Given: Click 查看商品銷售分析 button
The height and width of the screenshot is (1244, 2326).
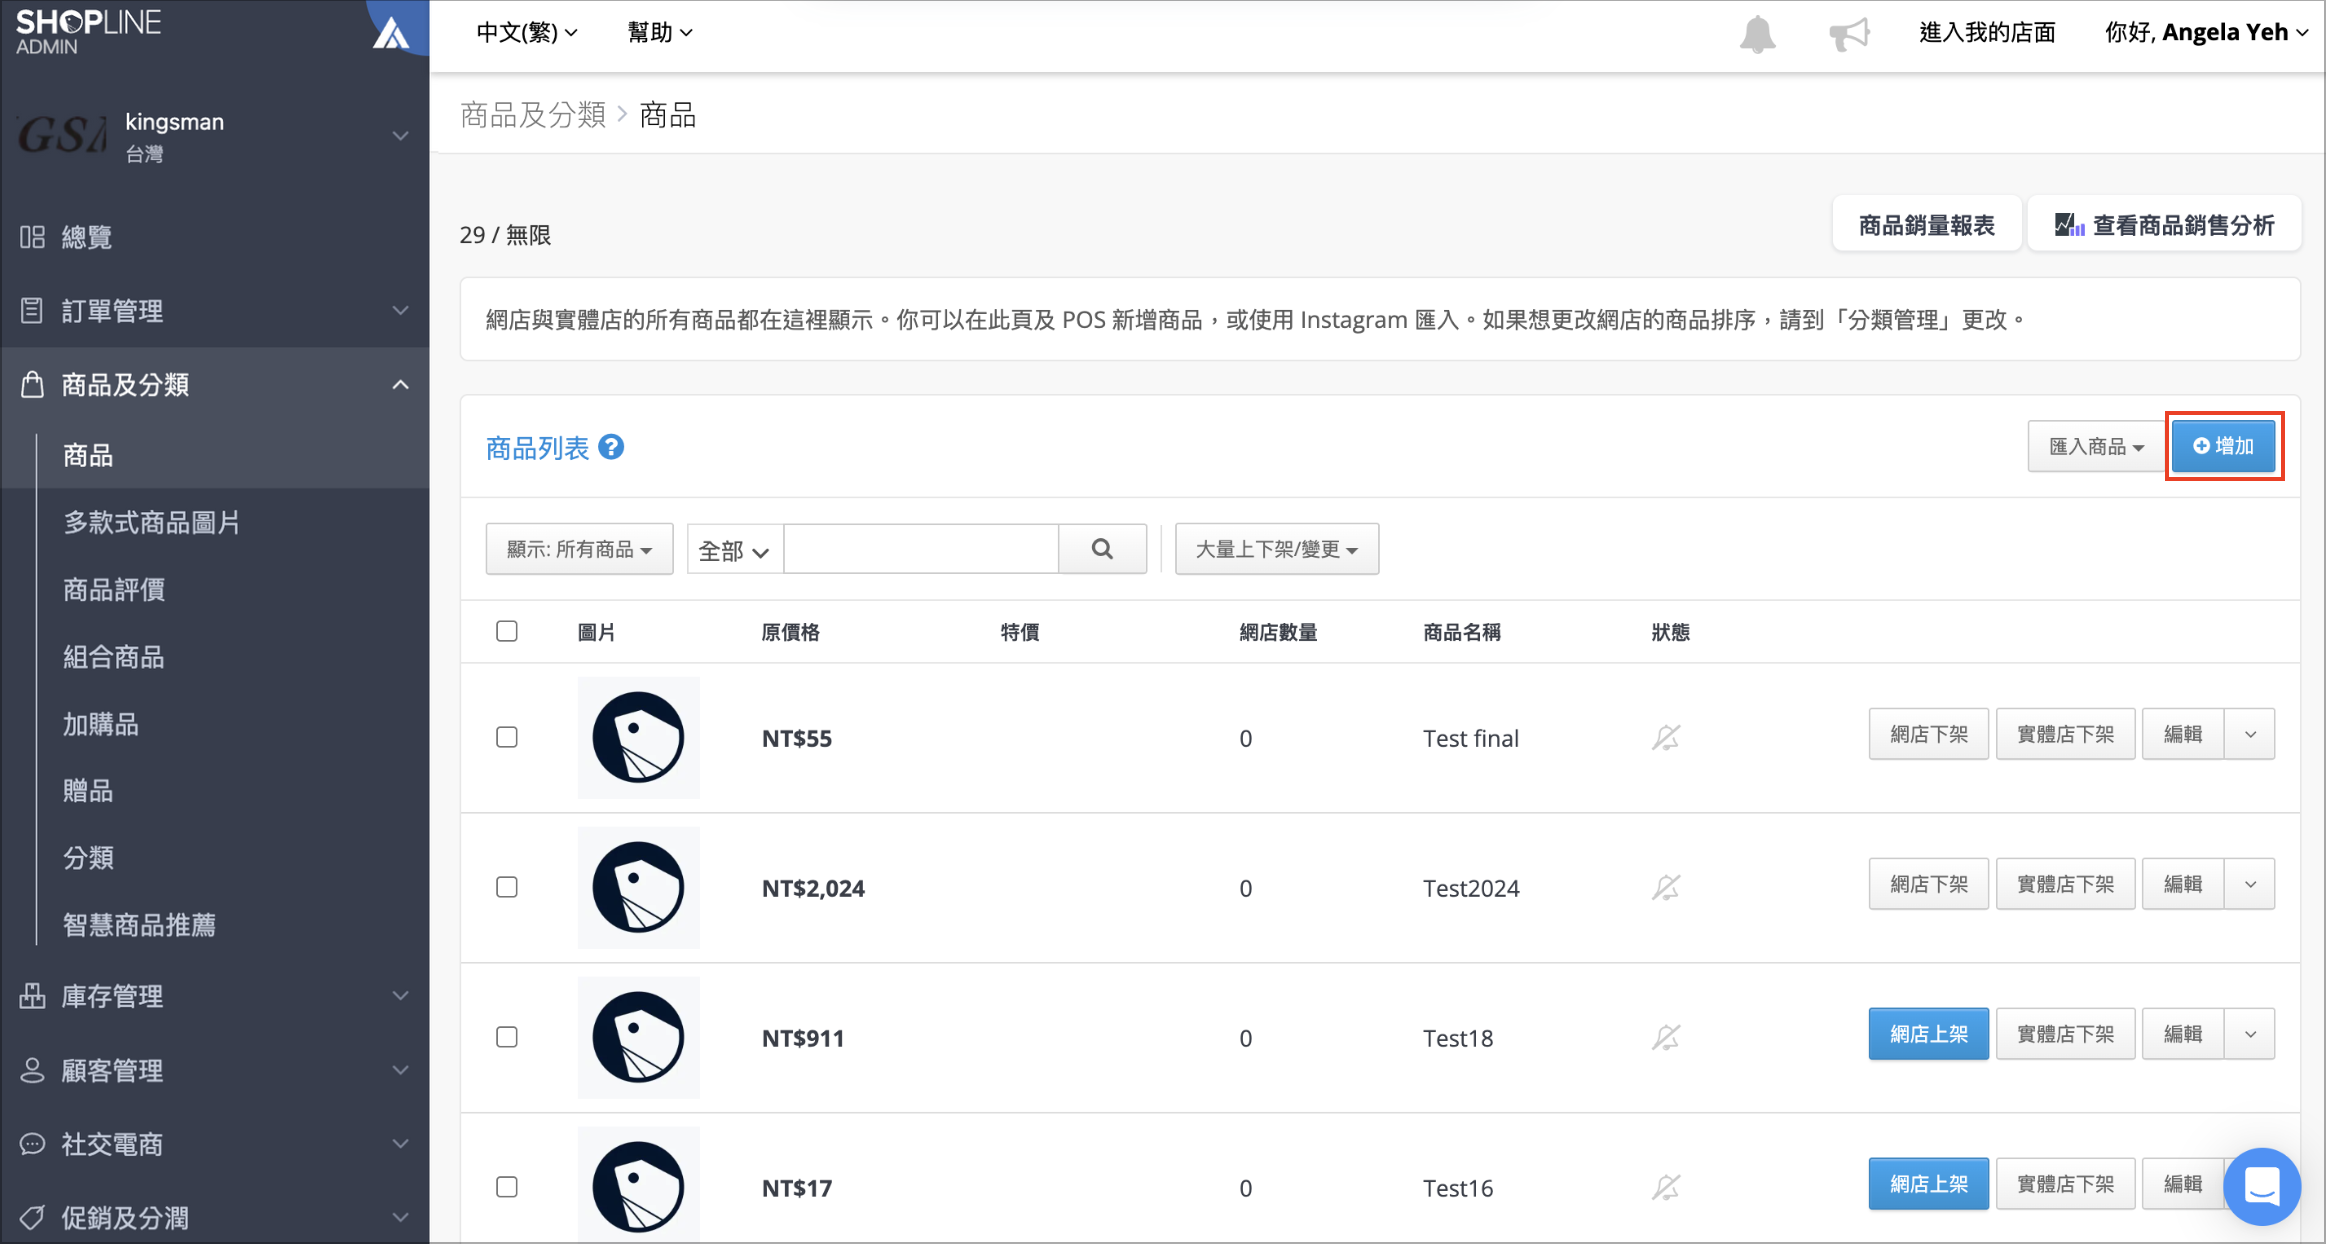Looking at the screenshot, I should [x=2164, y=225].
